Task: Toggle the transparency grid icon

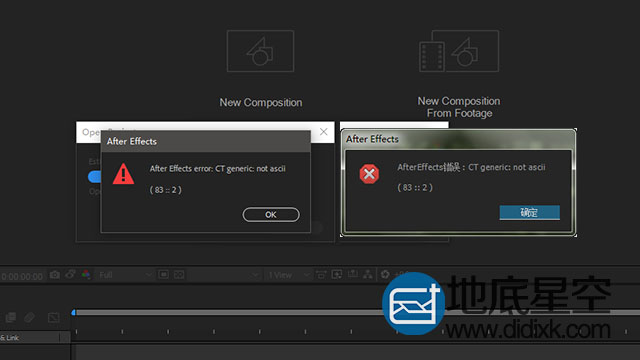Action: (179, 274)
